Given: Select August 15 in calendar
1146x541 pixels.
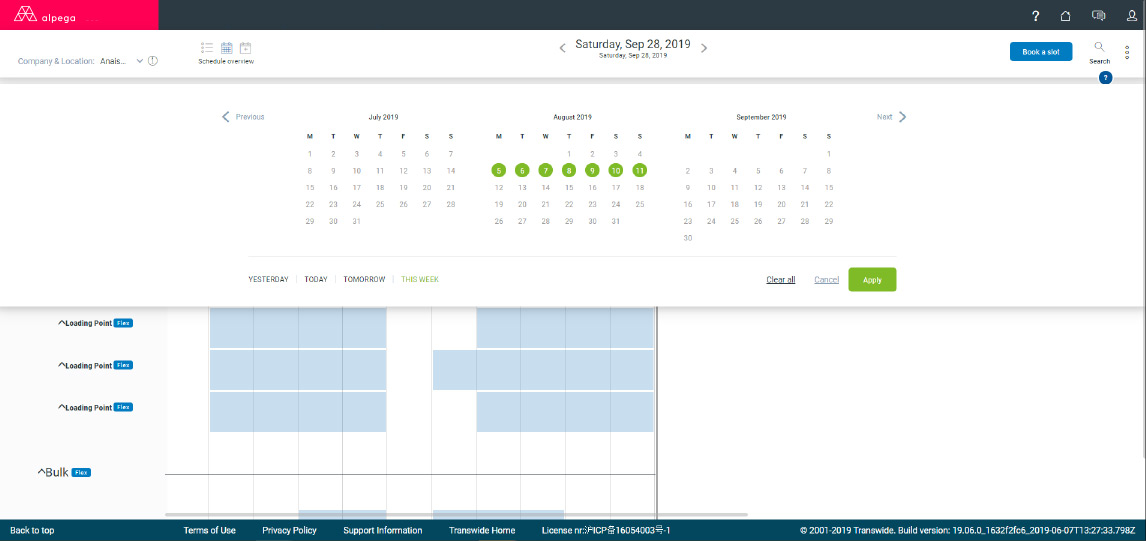Looking at the screenshot, I should click(x=569, y=187).
